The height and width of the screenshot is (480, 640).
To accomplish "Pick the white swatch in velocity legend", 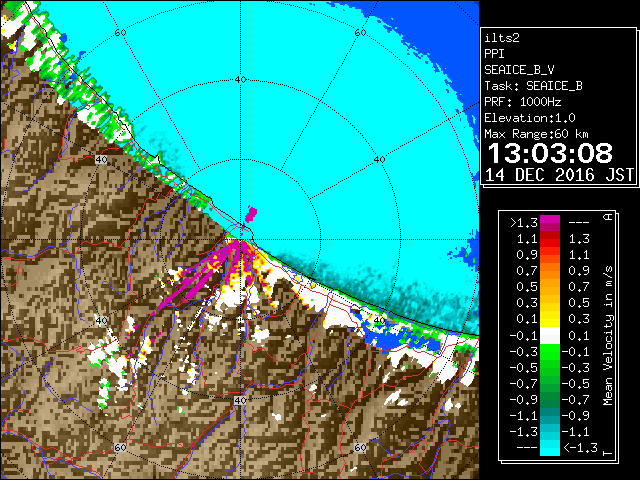I will pos(550,336).
